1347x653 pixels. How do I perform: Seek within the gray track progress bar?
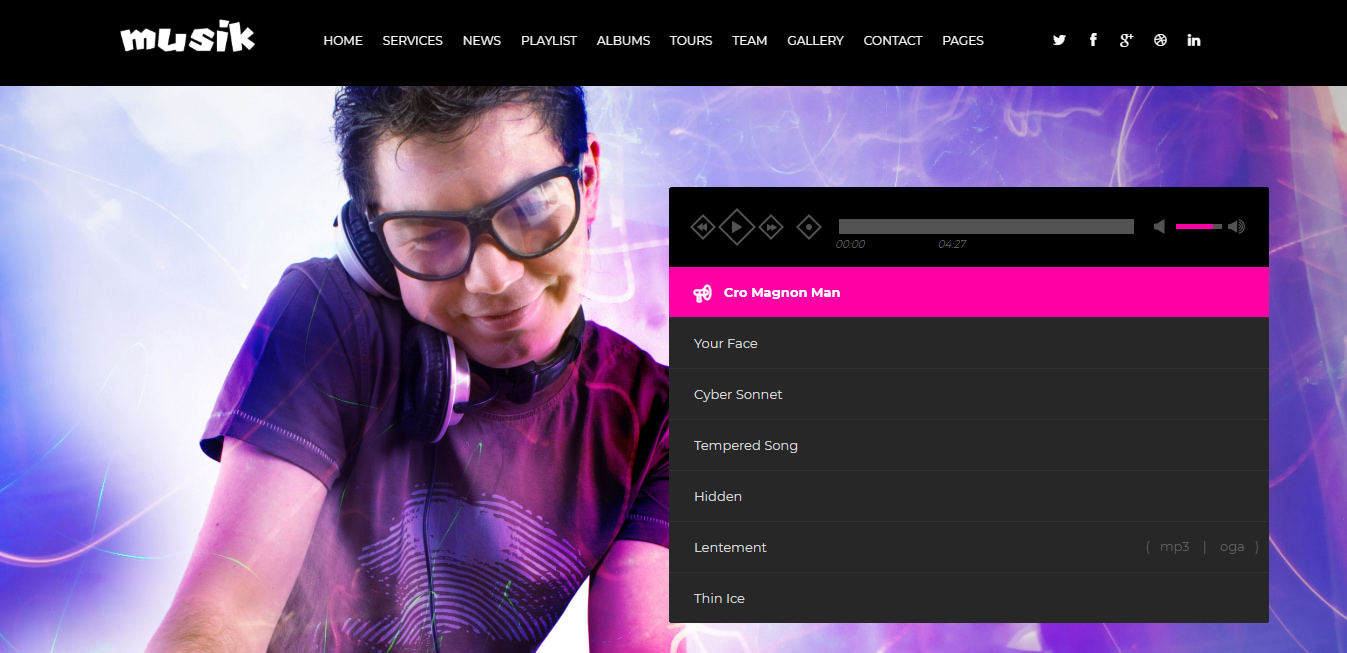point(985,227)
